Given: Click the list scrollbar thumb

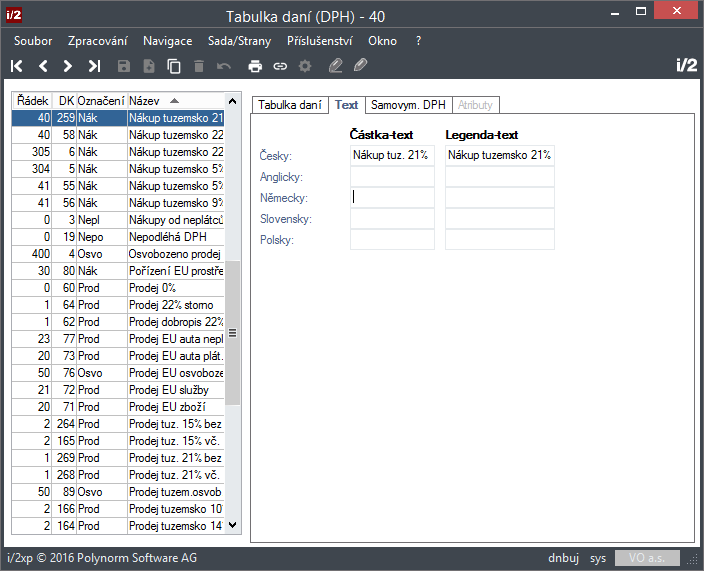Looking at the screenshot, I should coord(233,333).
